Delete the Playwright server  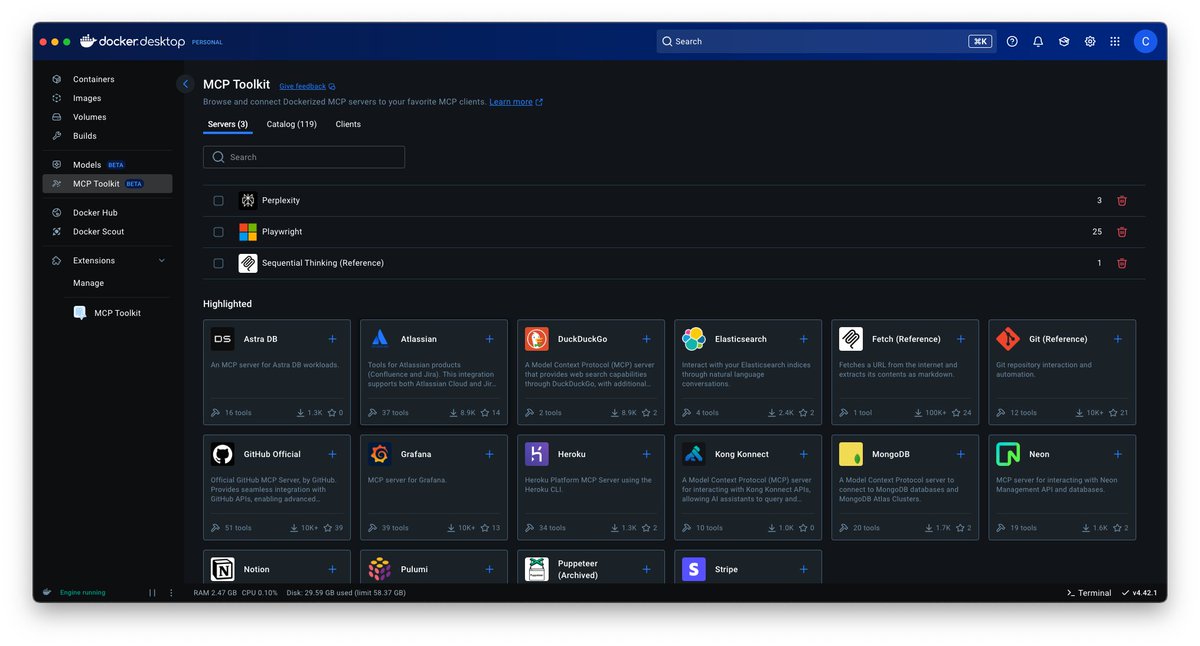[x=1122, y=232]
